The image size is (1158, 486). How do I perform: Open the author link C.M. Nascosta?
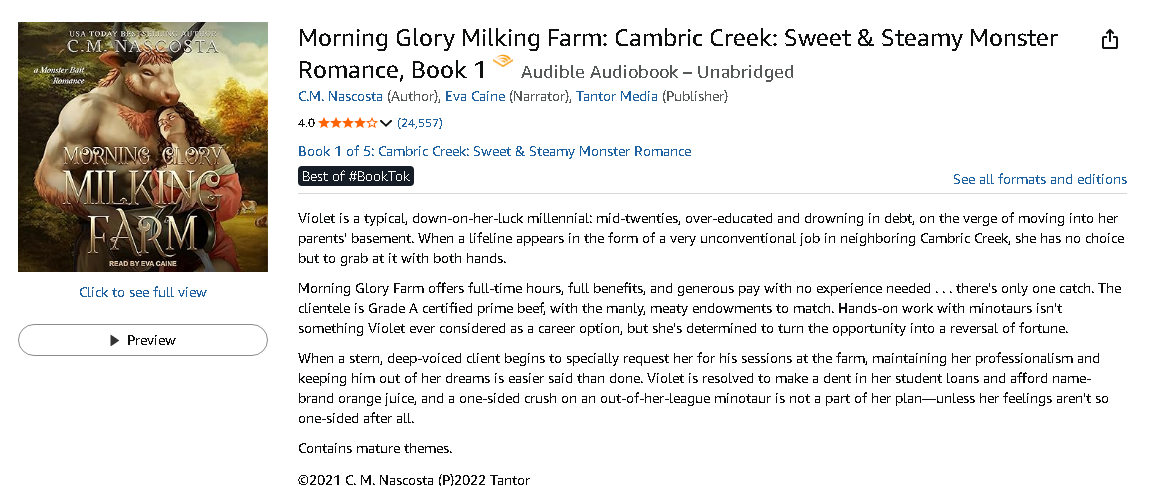[340, 97]
